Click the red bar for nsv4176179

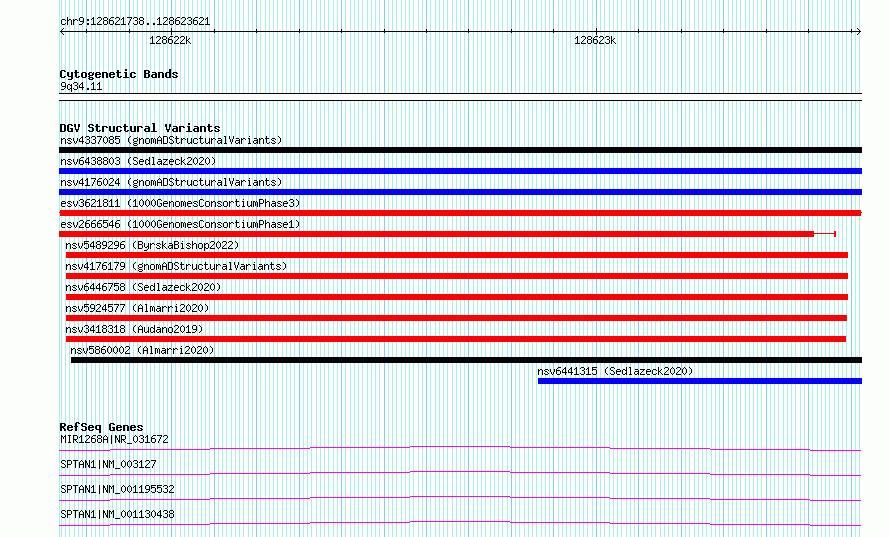(x=457, y=276)
